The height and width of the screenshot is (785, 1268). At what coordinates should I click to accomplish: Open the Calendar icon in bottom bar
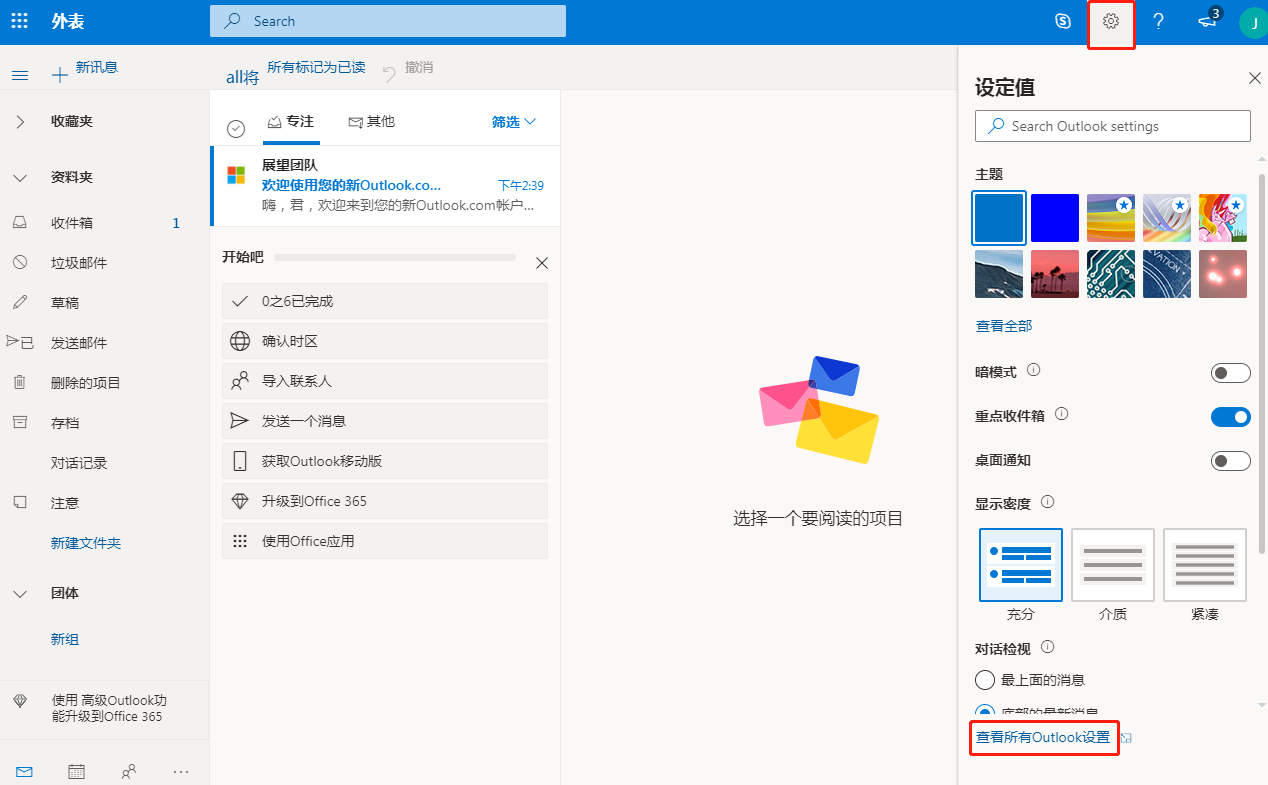[x=76, y=771]
